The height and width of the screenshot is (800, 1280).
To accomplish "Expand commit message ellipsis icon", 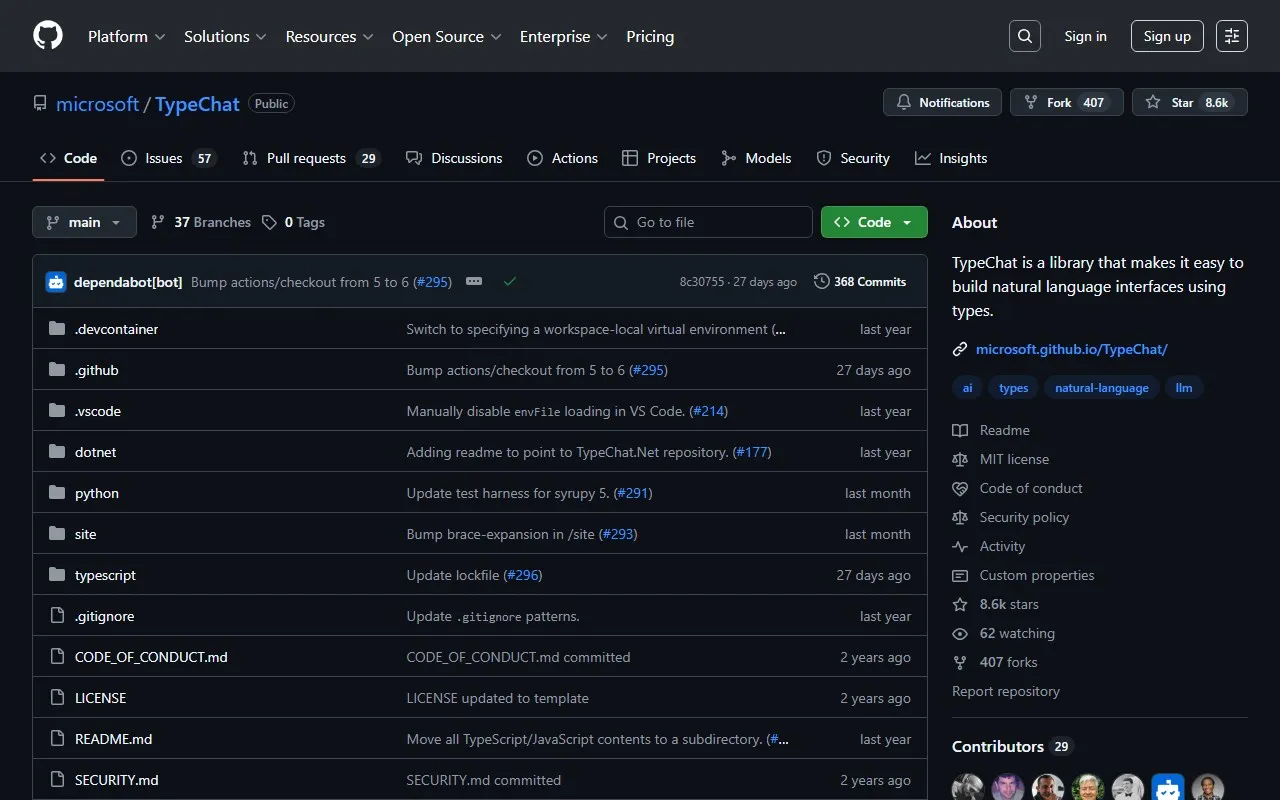I will [474, 282].
